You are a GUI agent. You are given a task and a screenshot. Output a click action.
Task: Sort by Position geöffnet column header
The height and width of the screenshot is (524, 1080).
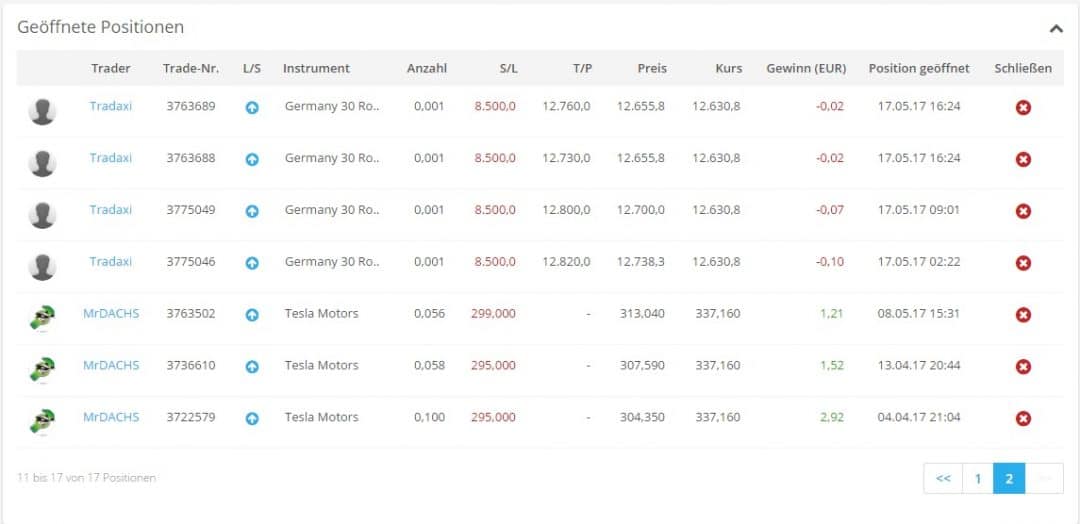pyautogui.click(x=919, y=68)
